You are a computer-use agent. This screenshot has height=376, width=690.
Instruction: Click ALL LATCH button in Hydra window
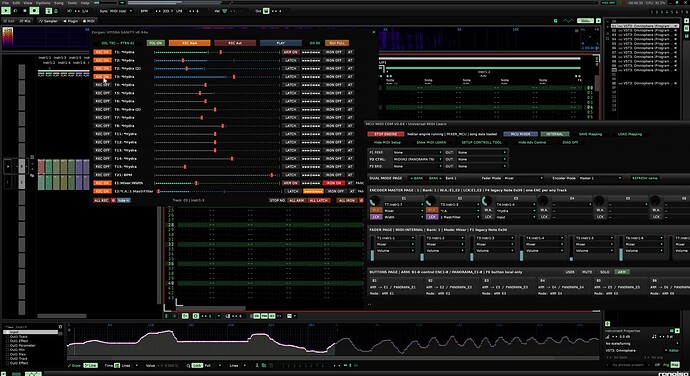pos(319,200)
